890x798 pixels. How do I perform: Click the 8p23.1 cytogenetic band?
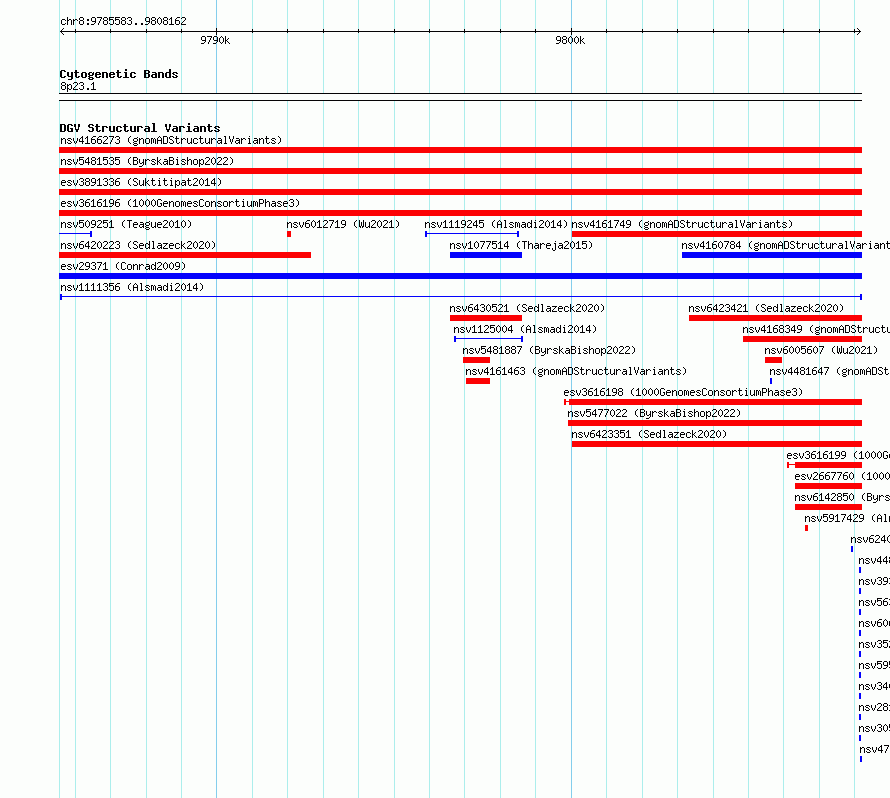pos(460,97)
